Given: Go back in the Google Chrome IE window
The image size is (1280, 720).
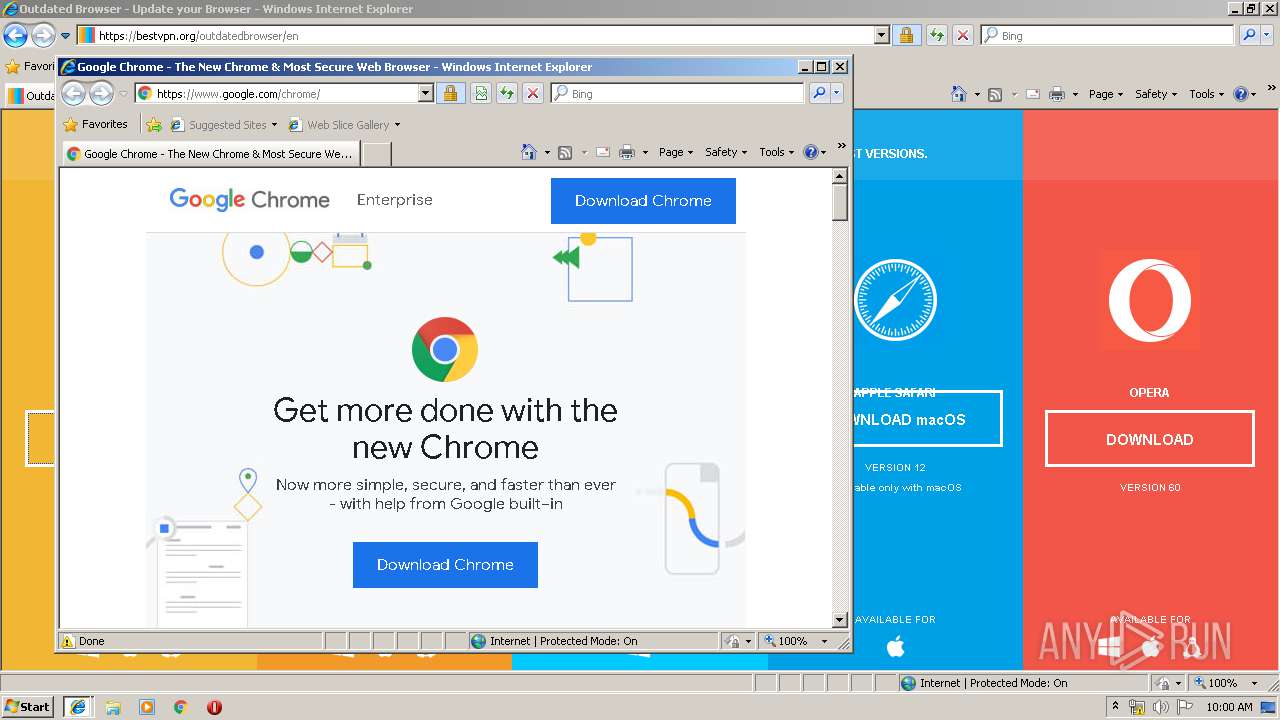Looking at the screenshot, I should [x=74, y=94].
